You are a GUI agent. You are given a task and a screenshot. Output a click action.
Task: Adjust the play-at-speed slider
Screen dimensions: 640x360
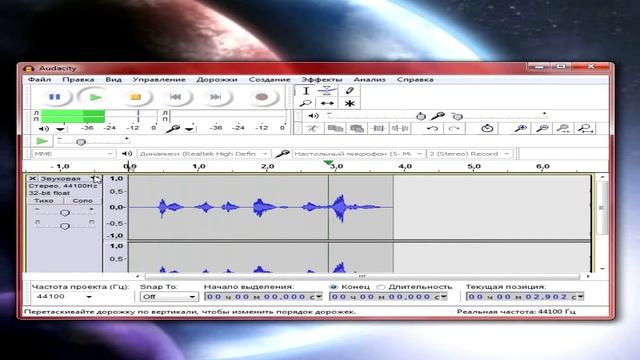click(80, 142)
